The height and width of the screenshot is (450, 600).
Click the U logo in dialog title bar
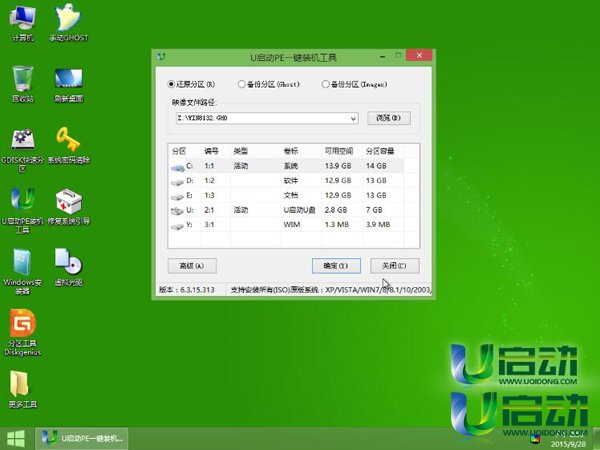[x=161, y=57]
